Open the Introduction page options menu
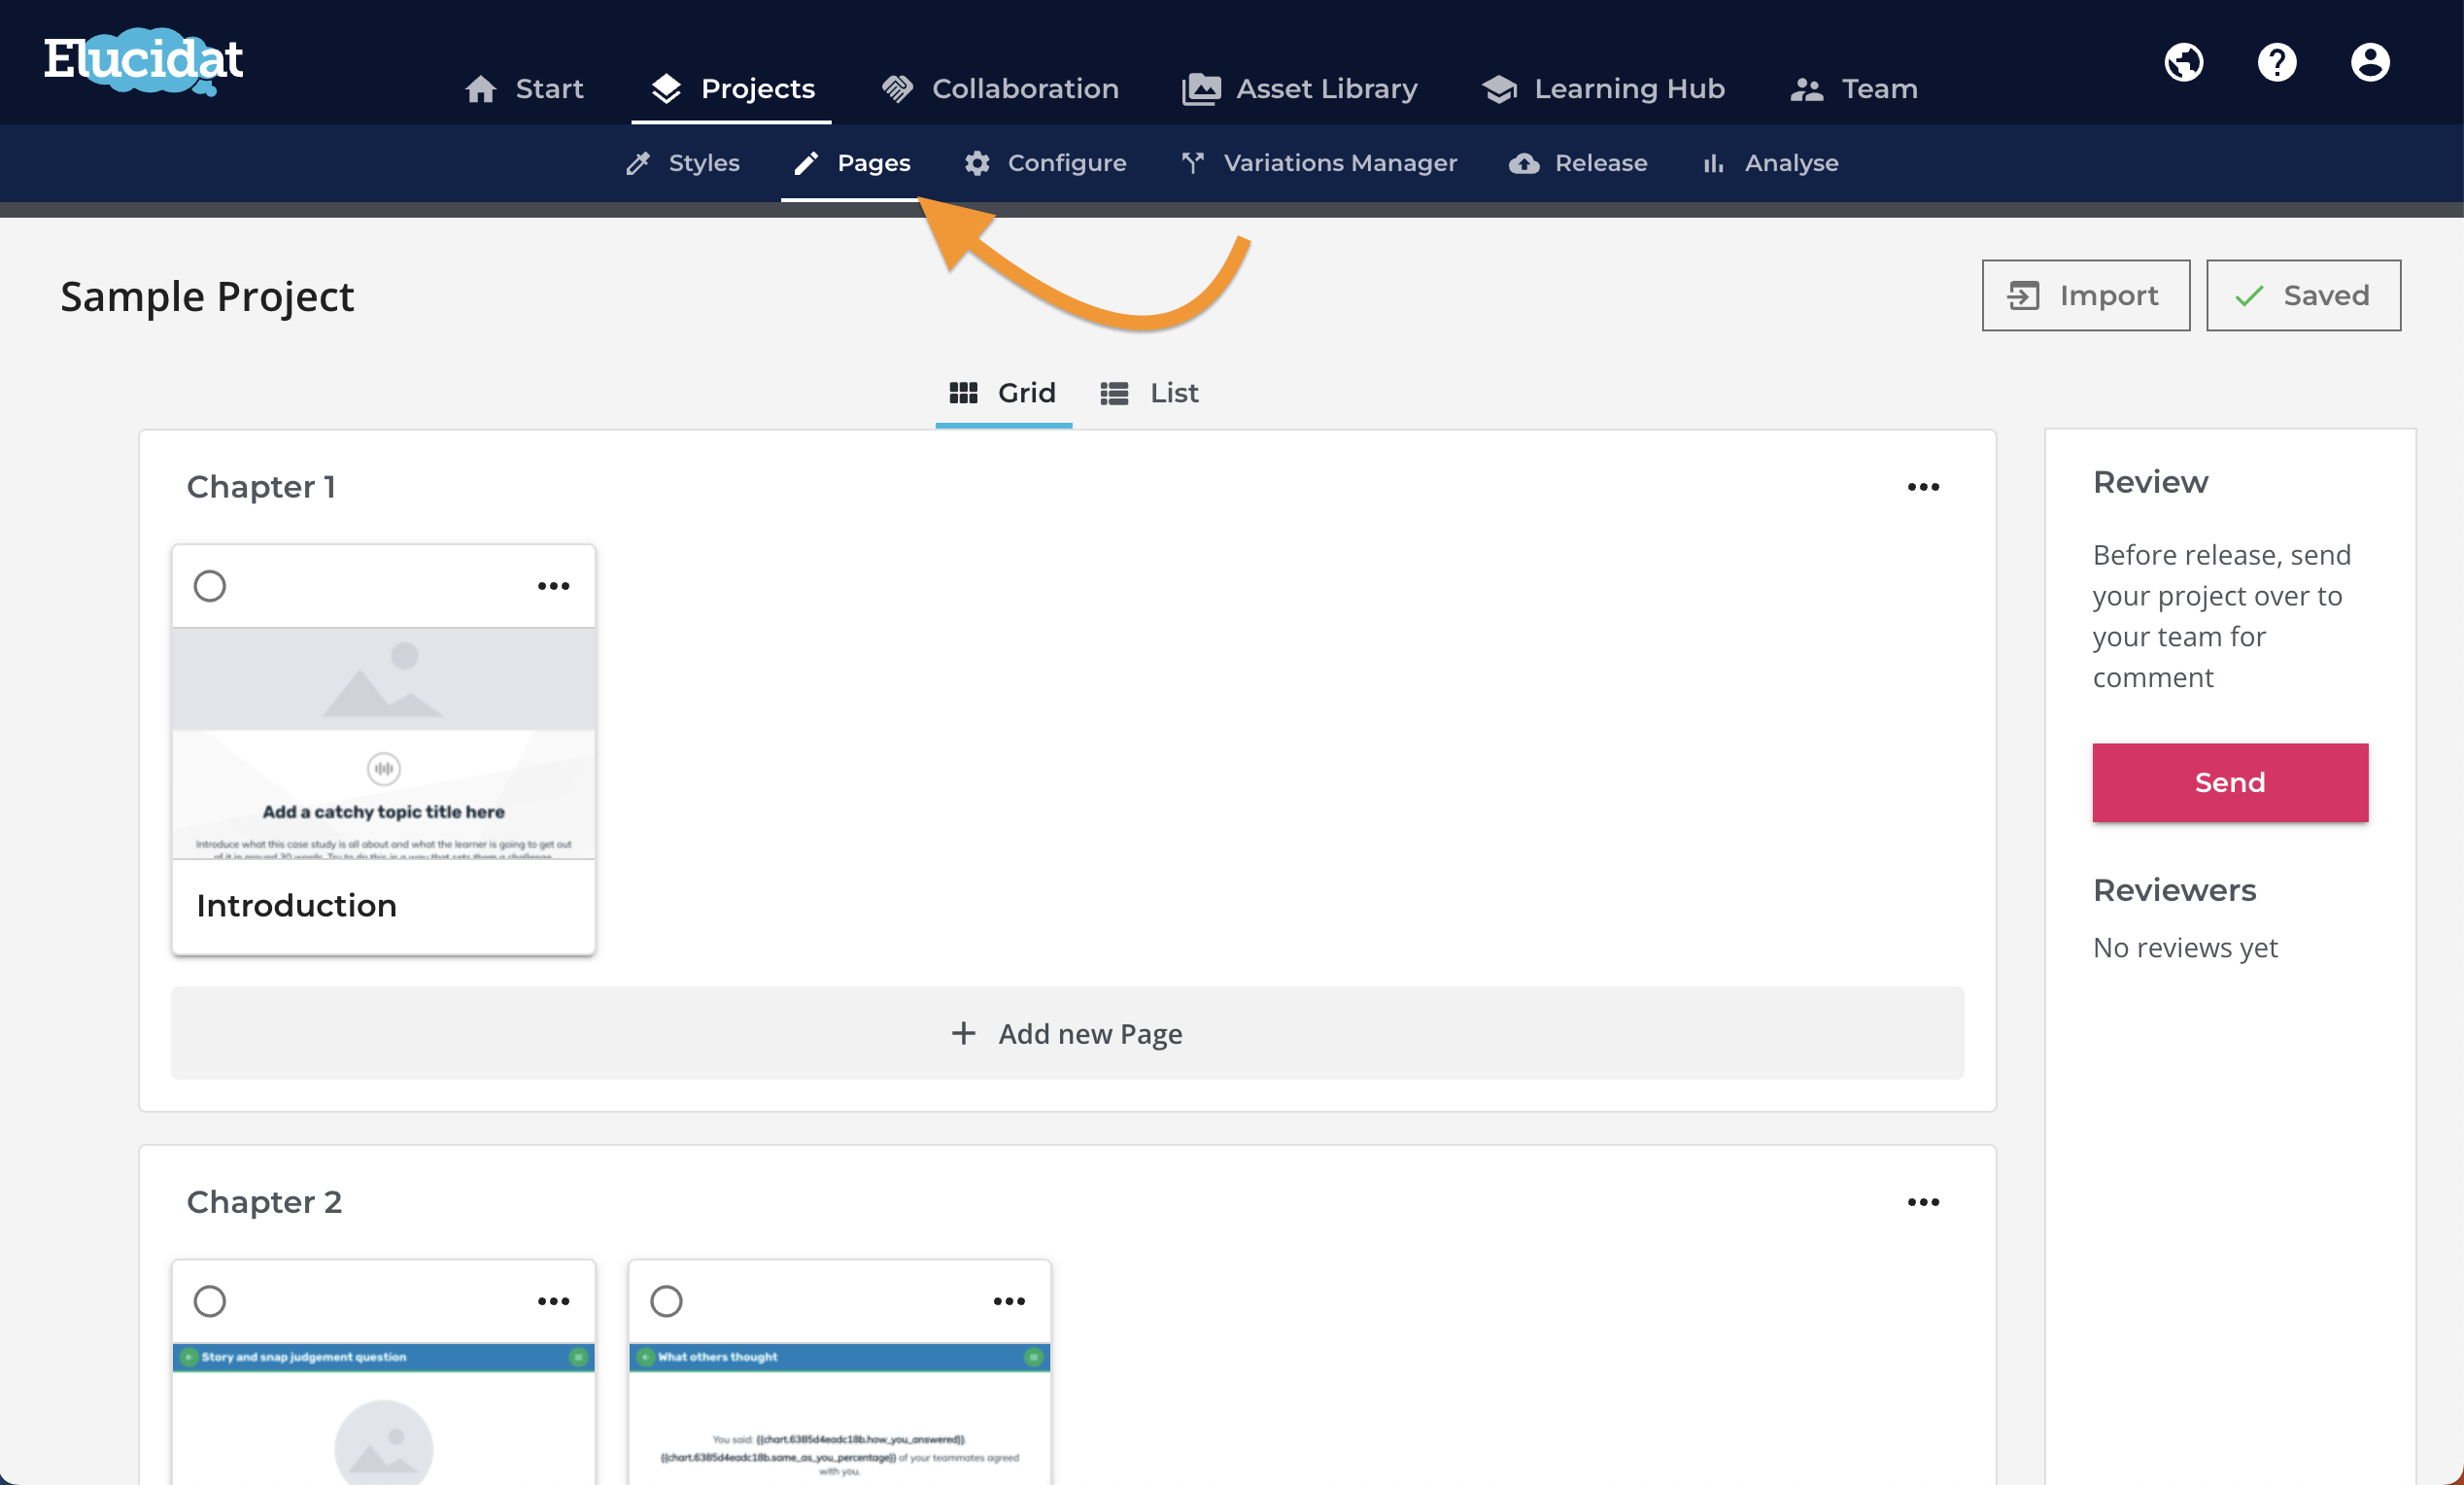This screenshot has width=2464, height=1485. 553,586
